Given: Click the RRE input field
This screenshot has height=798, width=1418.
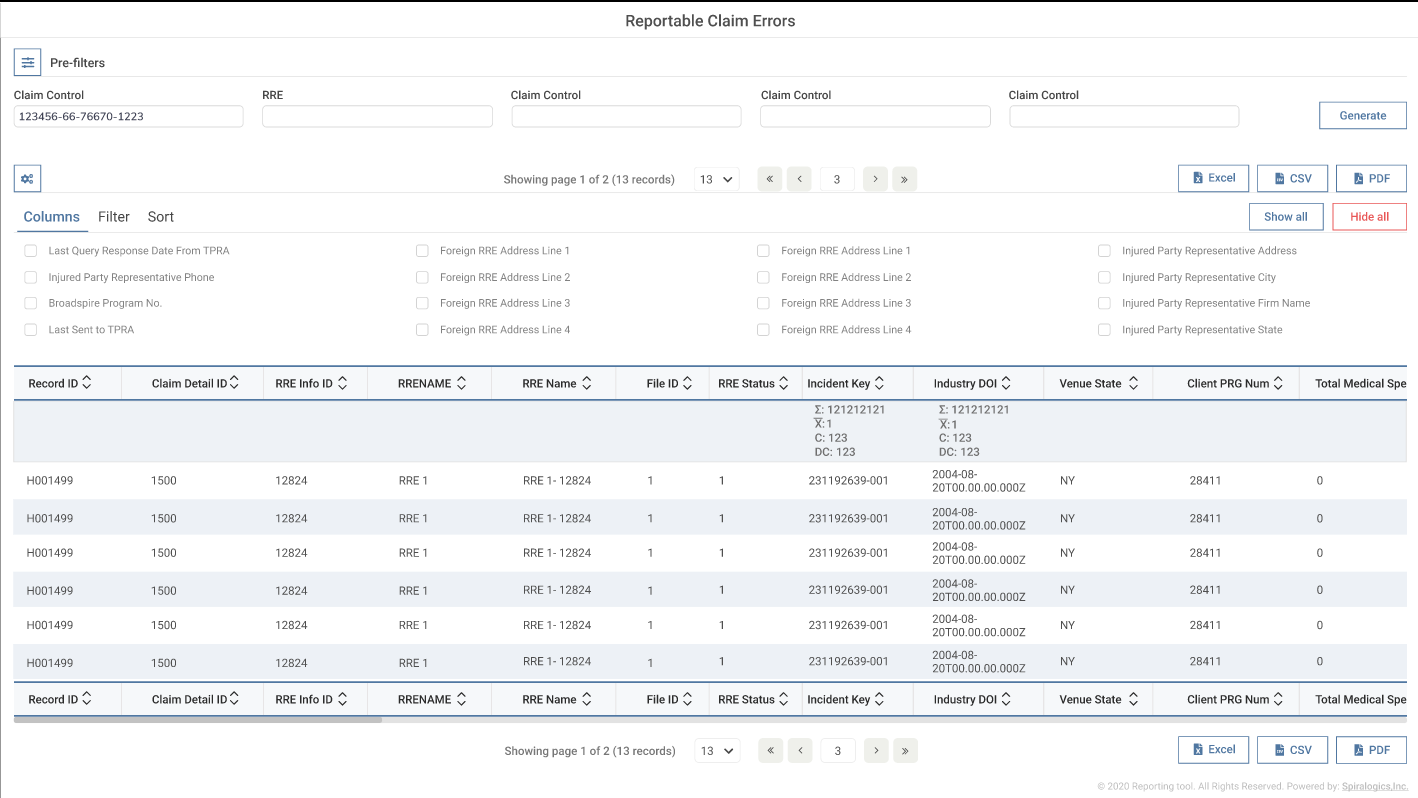Looking at the screenshot, I should [x=377, y=117].
